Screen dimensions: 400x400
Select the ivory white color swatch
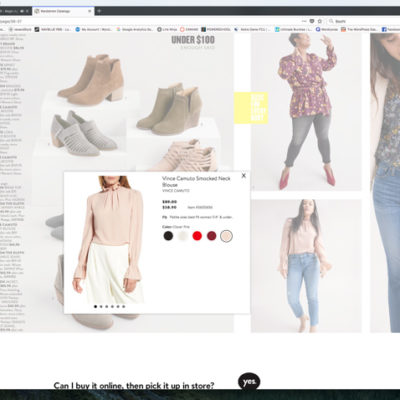point(183,236)
